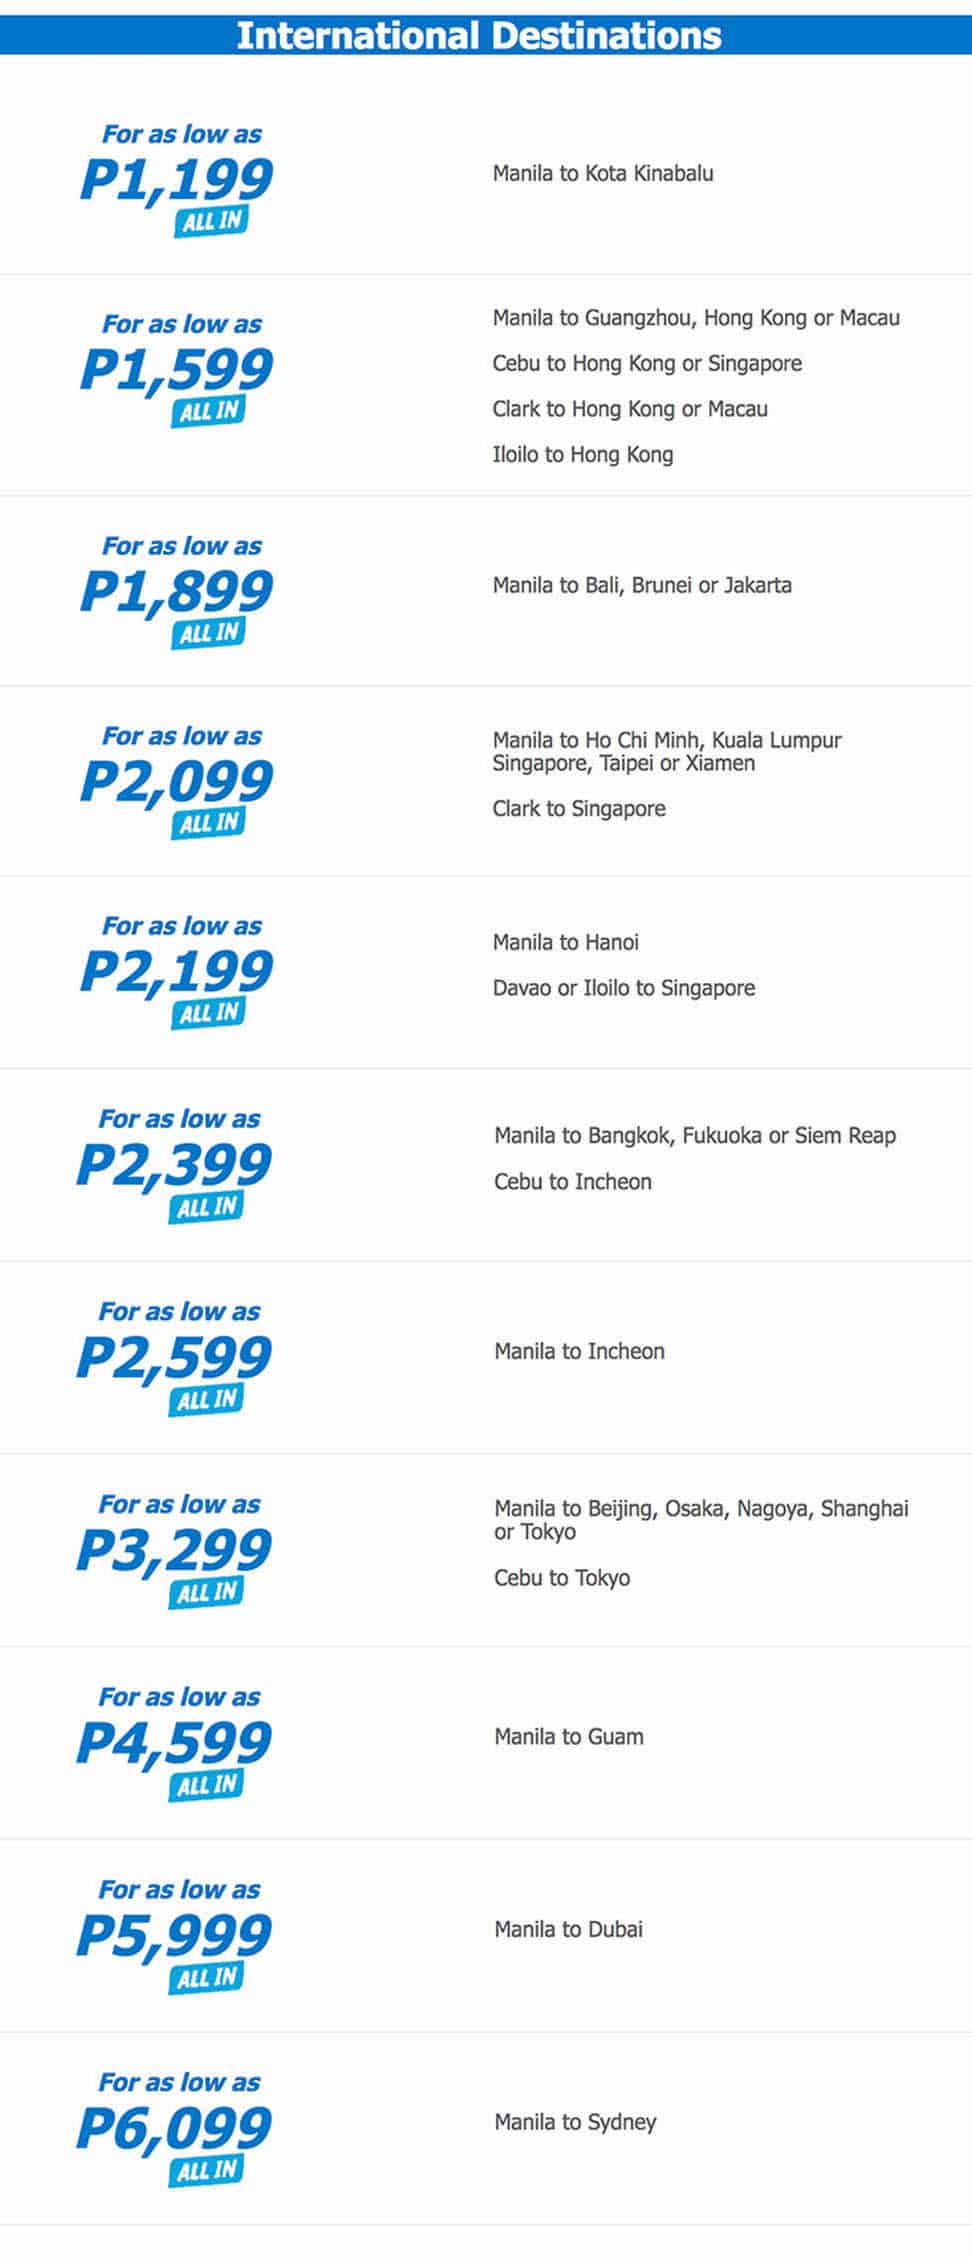
Task: Open the Clark to Singapore route
Action: click(x=578, y=809)
